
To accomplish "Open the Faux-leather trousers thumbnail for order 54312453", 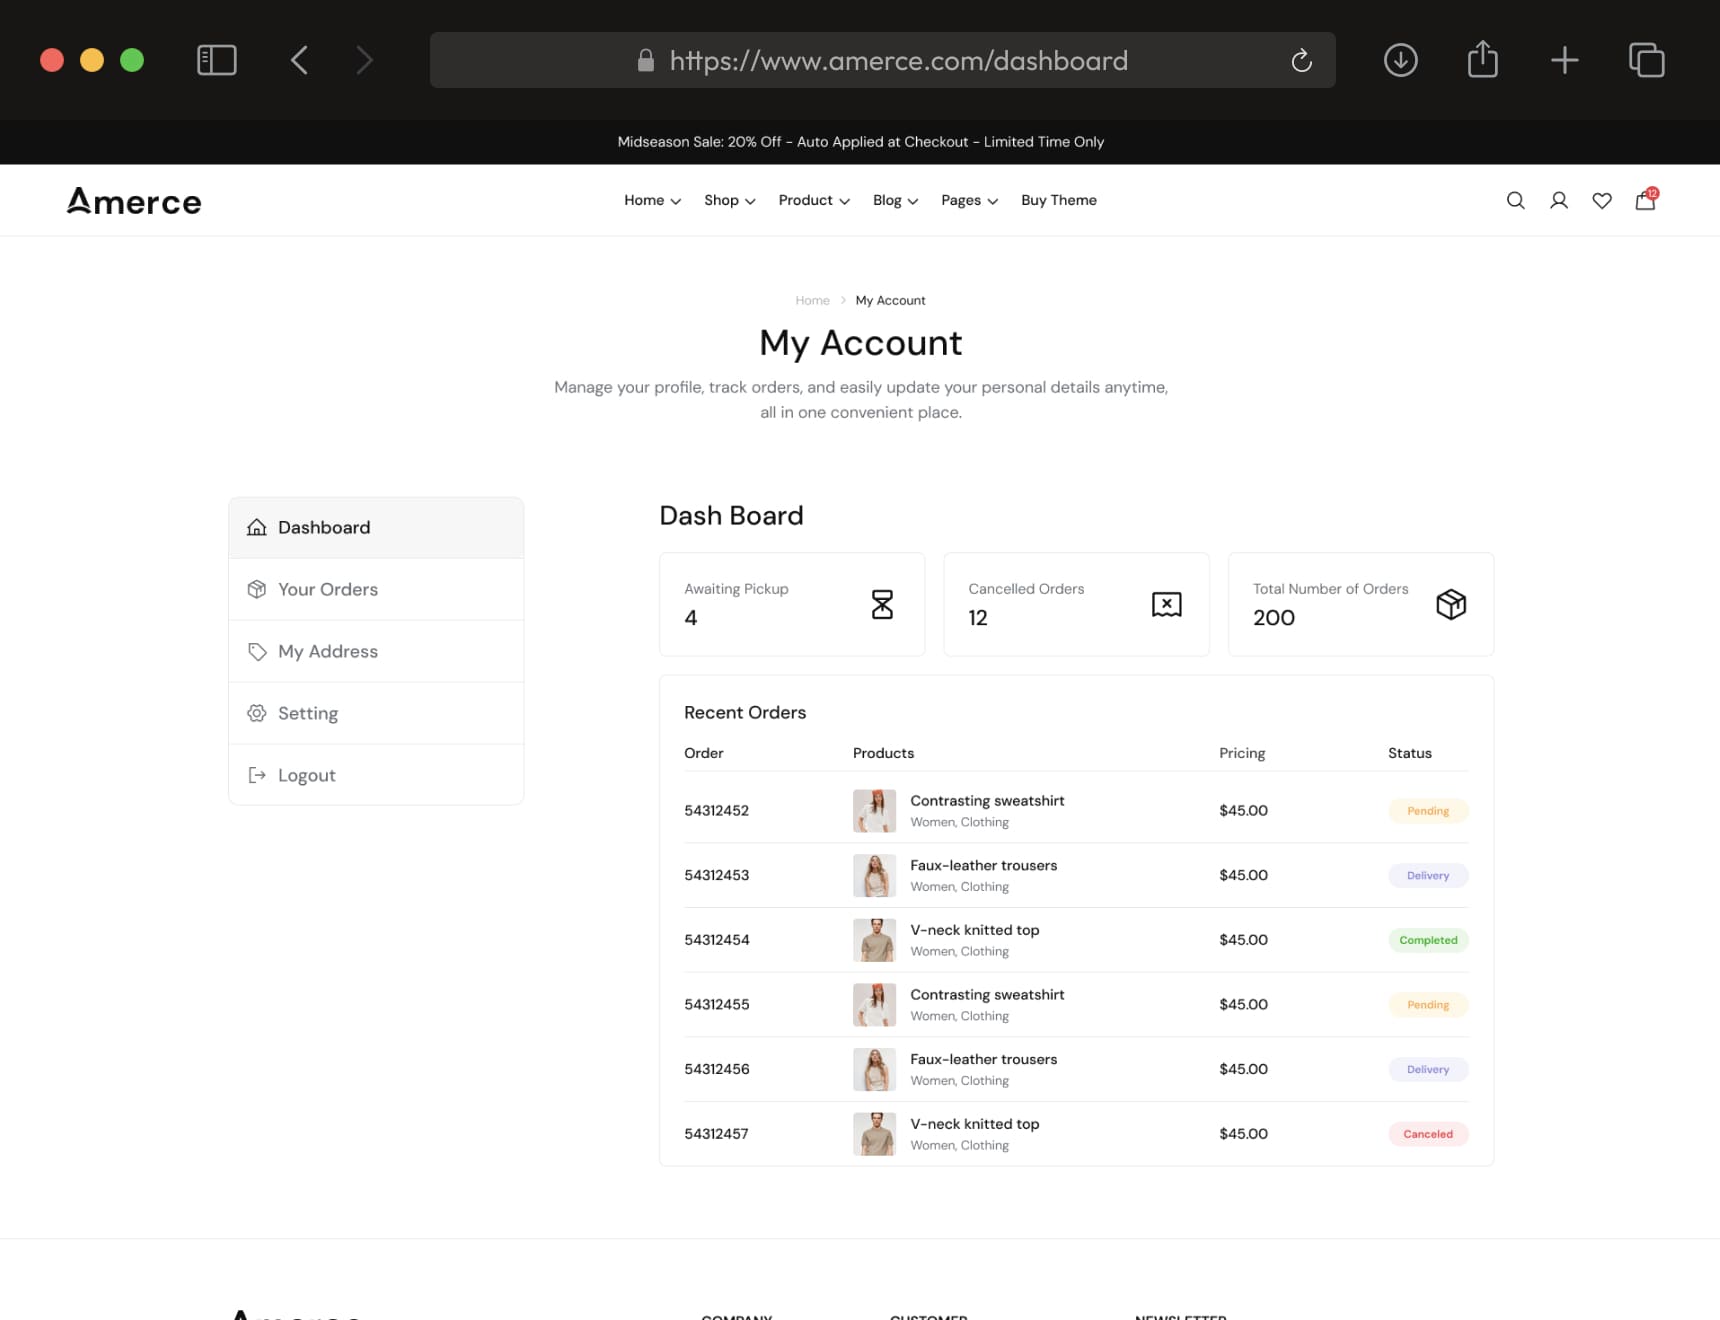I will [x=874, y=875].
